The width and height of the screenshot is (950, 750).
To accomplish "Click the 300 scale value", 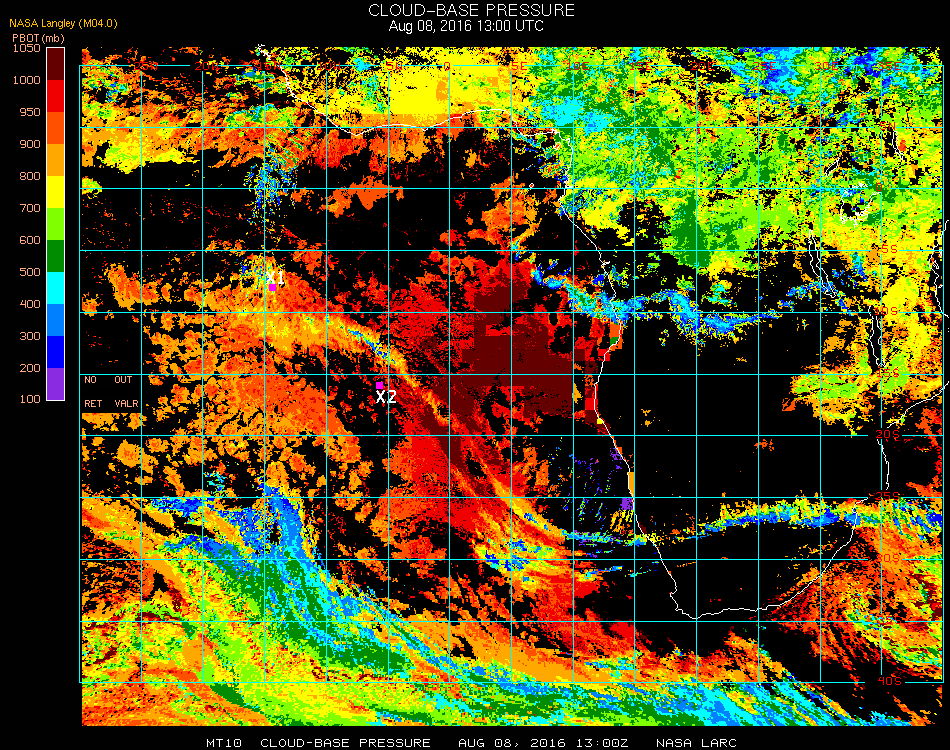I will click(x=30, y=336).
